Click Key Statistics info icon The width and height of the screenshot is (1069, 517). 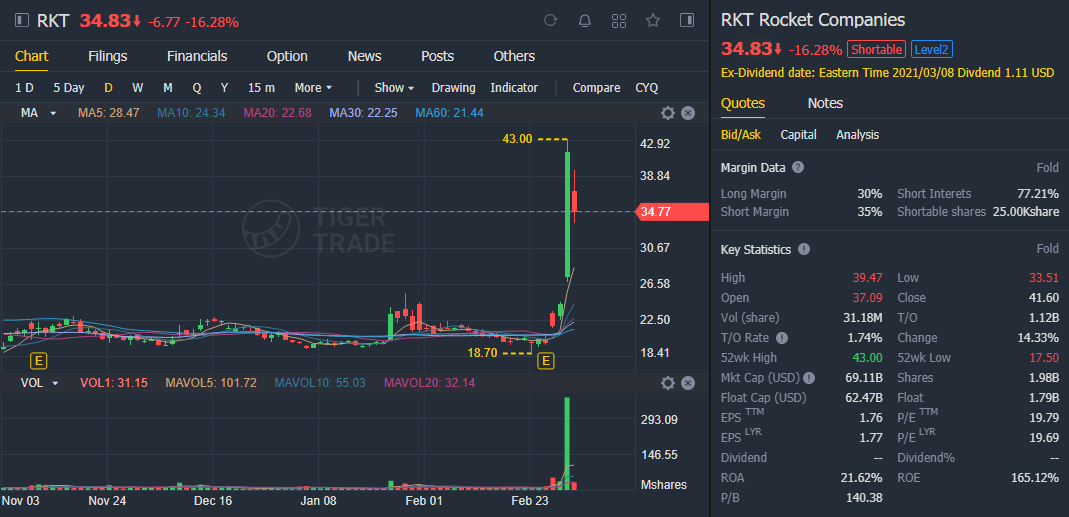coord(804,249)
